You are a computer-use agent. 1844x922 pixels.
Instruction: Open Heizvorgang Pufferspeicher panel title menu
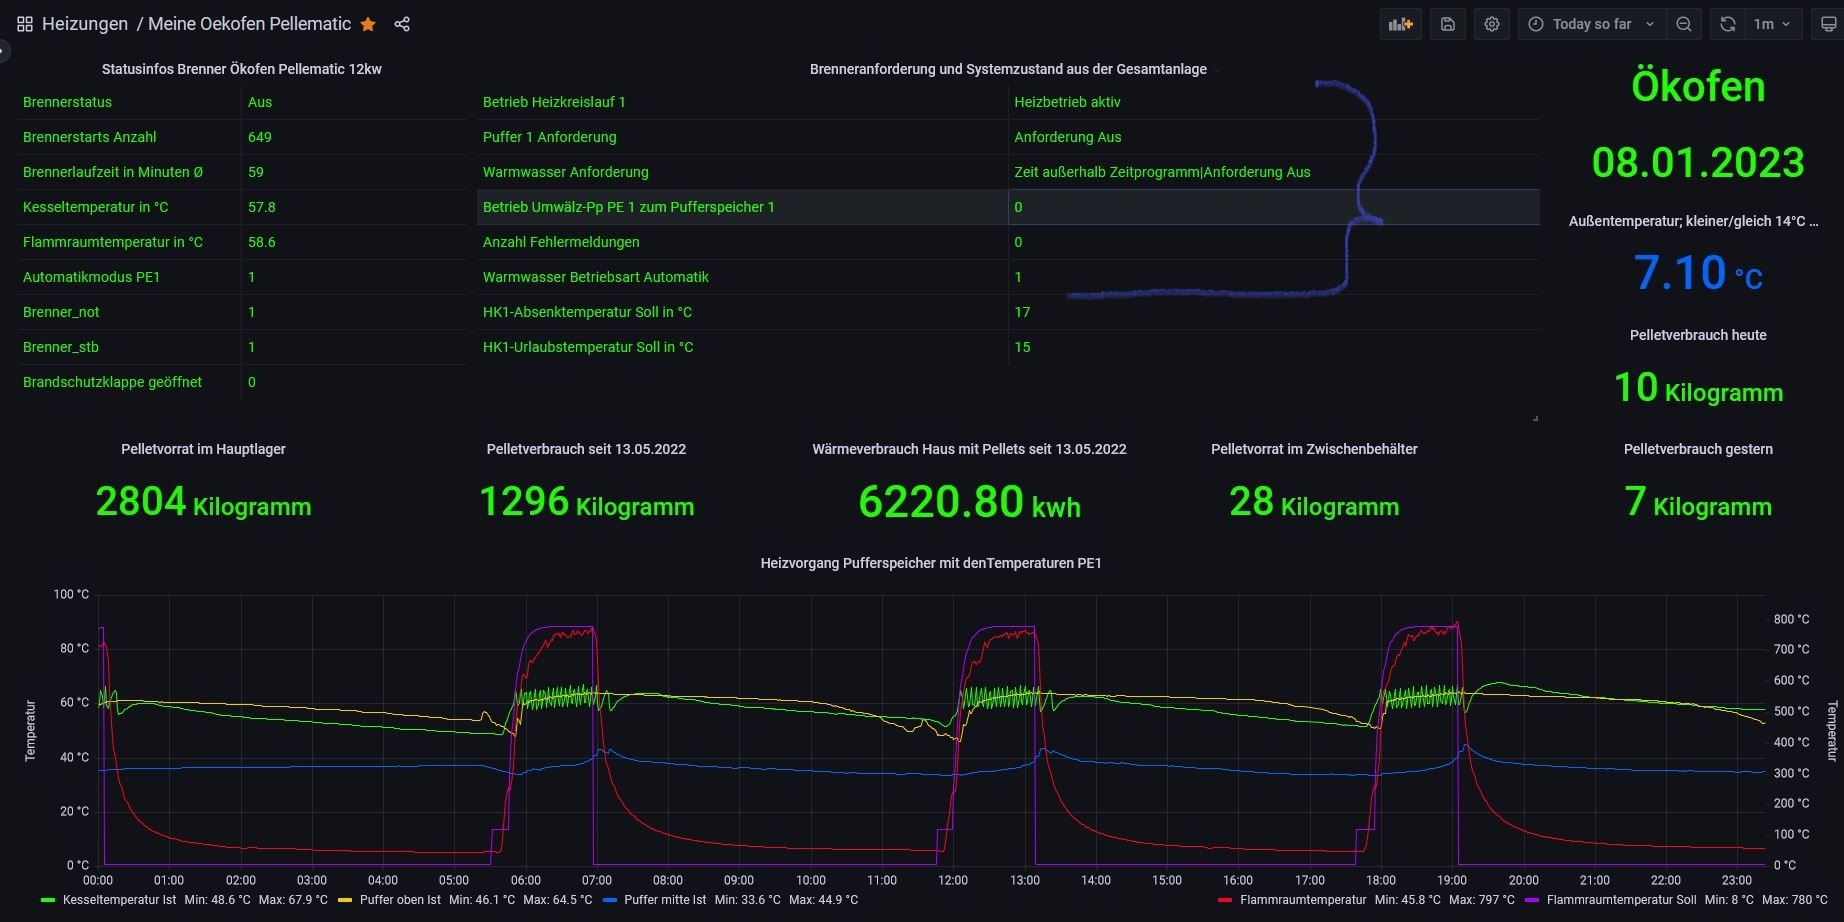click(x=930, y=563)
